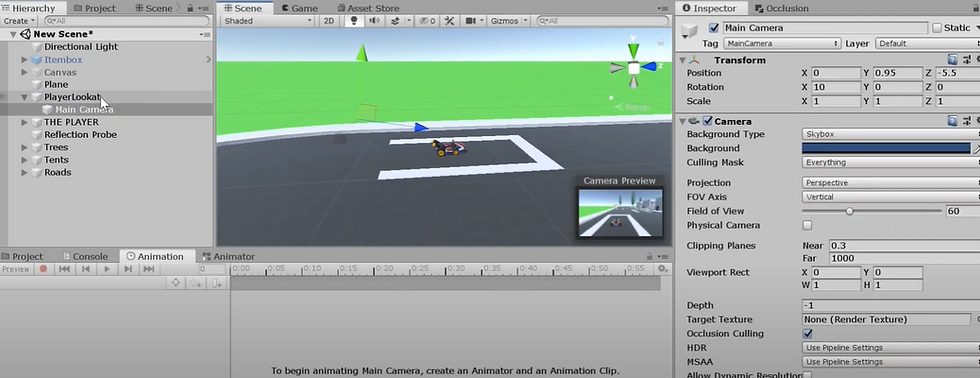The height and width of the screenshot is (378, 980).
Task: Expand the Trees hierarchy item
Action: 25,147
